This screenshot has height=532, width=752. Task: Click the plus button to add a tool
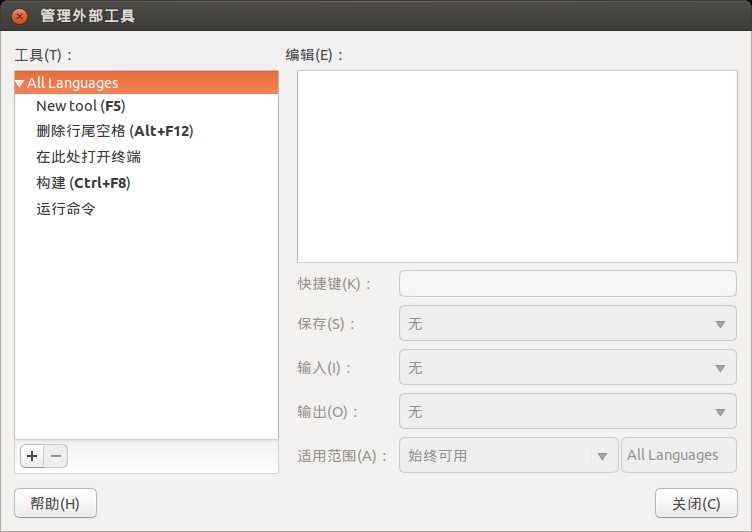[x=32, y=456]
